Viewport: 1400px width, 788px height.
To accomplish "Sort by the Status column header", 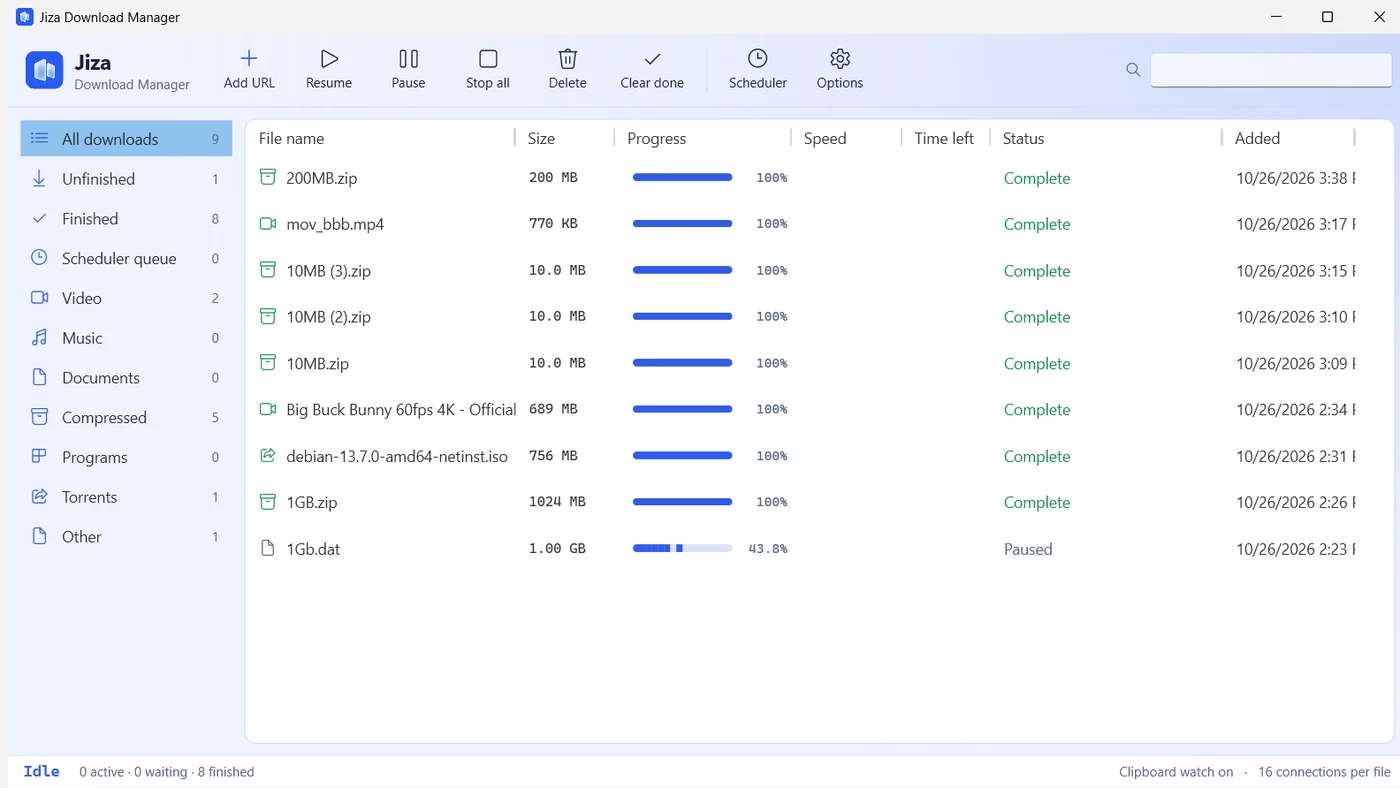I will point(1023,138).
